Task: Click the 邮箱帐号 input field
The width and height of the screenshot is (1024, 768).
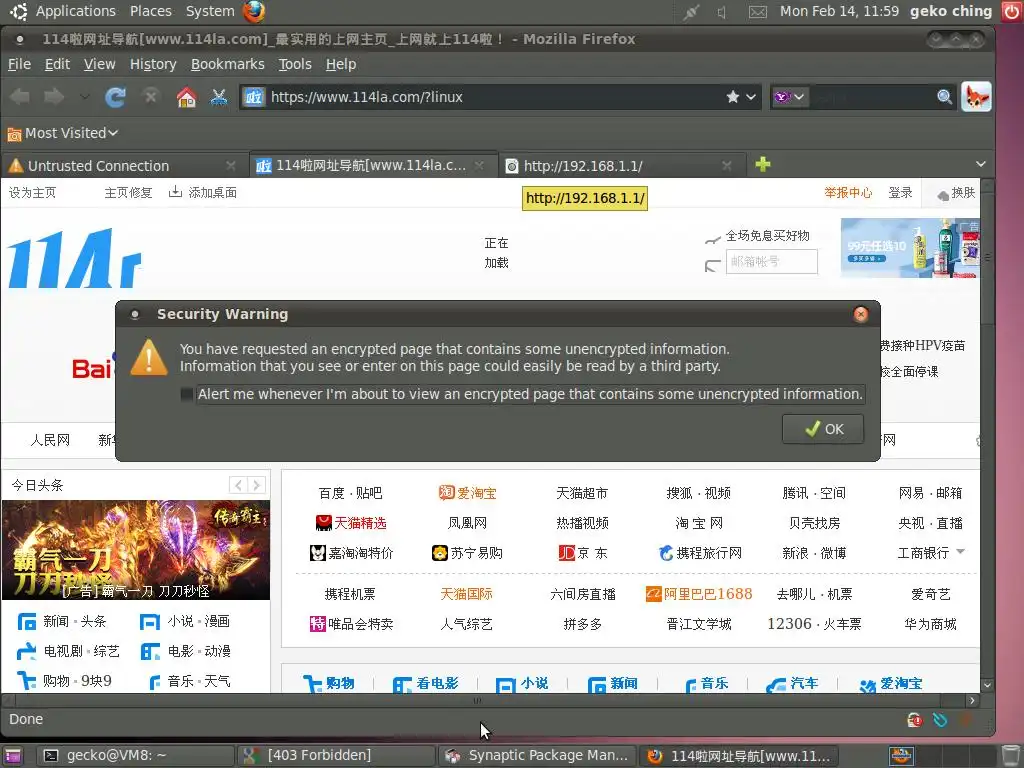Action: [772, 261]
